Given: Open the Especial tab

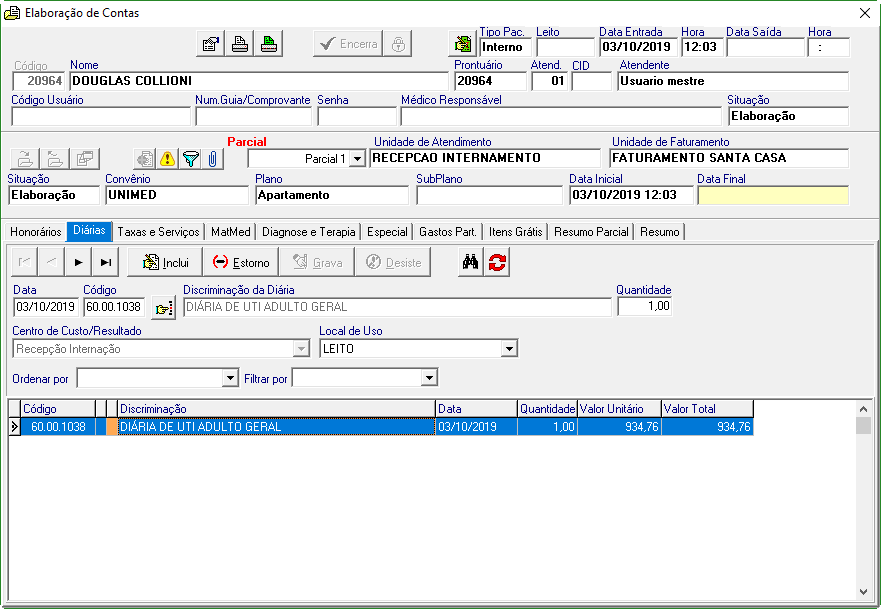Looking at the screenshot, I should [x=387, y=232].
